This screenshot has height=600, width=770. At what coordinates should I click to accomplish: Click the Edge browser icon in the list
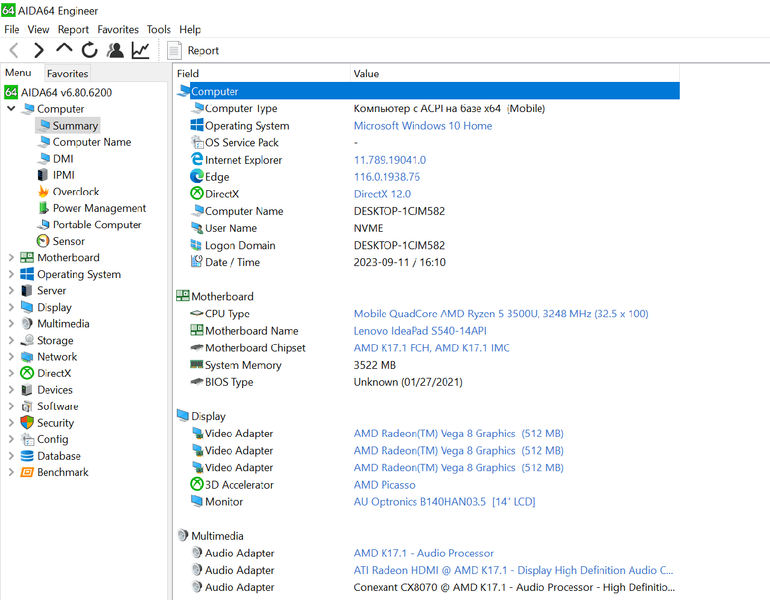197,176
